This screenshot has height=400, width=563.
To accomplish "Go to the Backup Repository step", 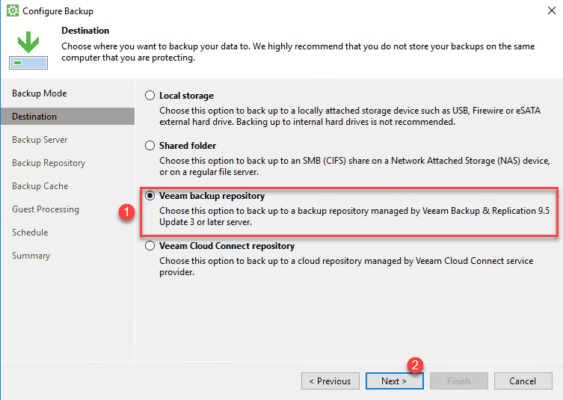I will (x=48, y=163).
